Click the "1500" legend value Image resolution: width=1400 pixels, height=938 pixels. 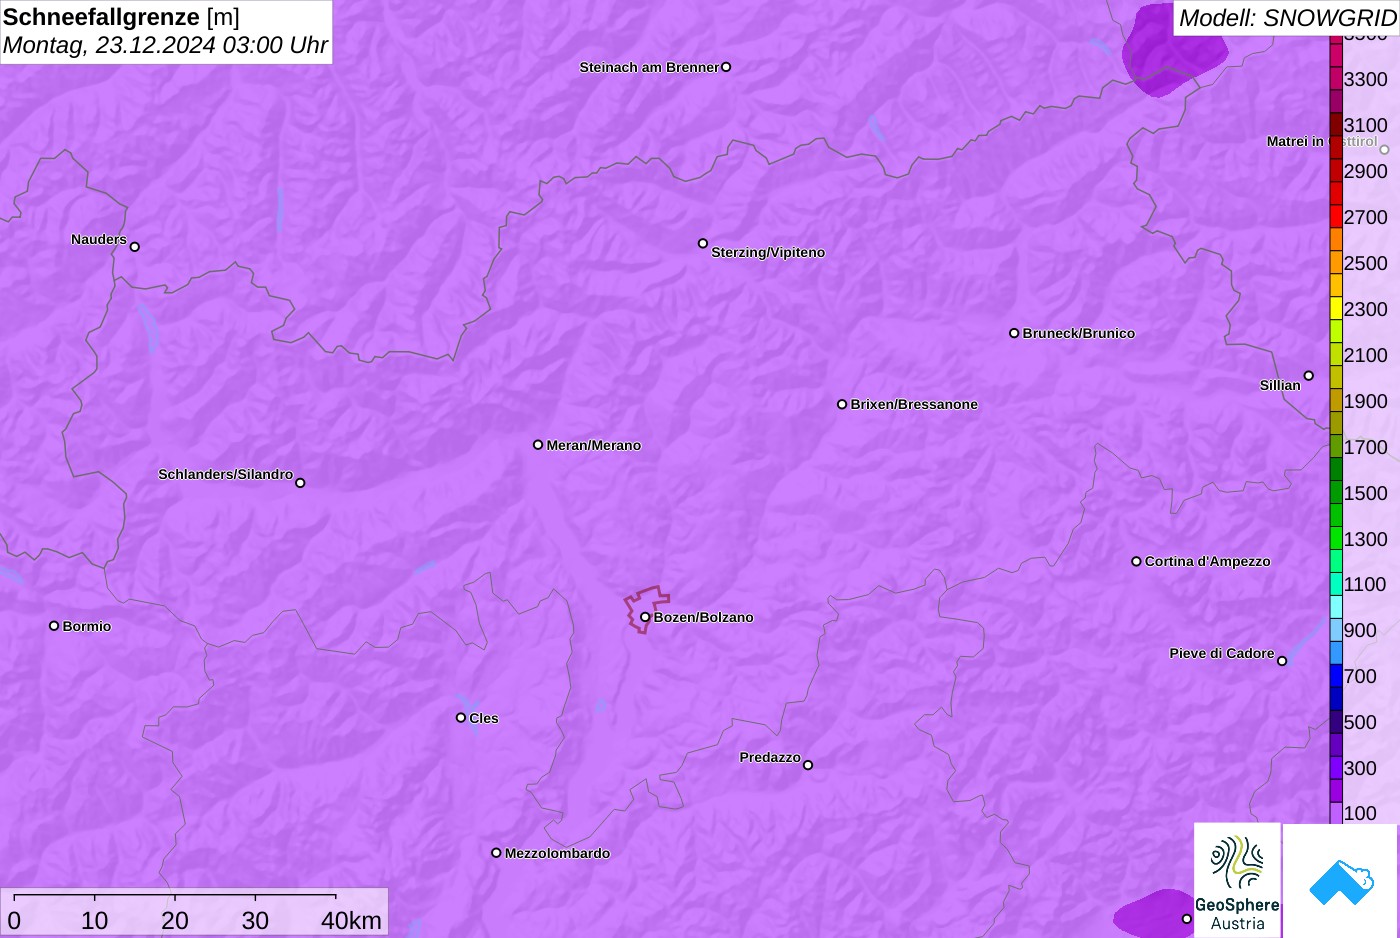coord(1366,493)
